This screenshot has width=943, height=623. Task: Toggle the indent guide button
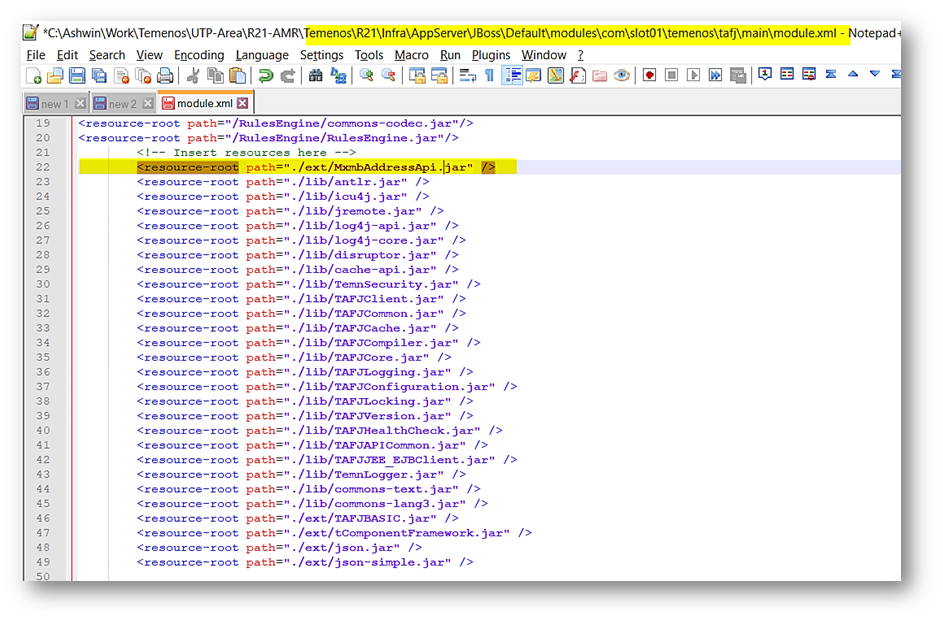(x=512, y=76)
